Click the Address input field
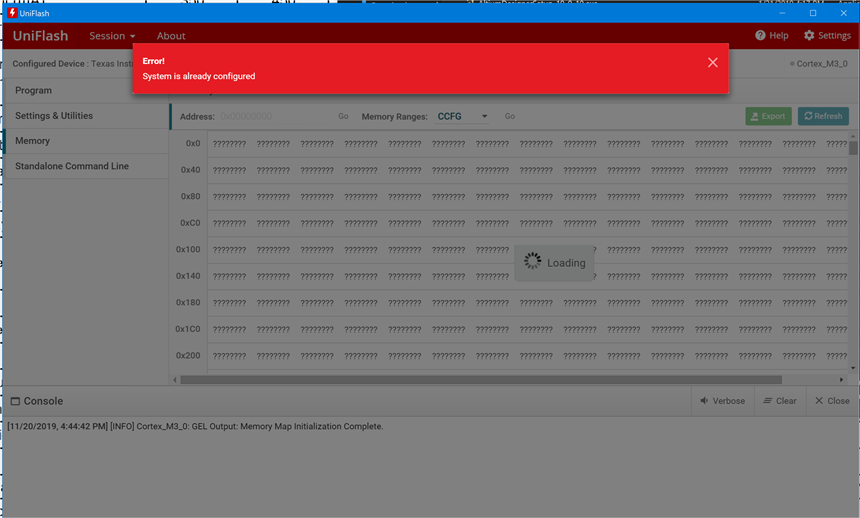860x518 pixels. coord(274,116)
